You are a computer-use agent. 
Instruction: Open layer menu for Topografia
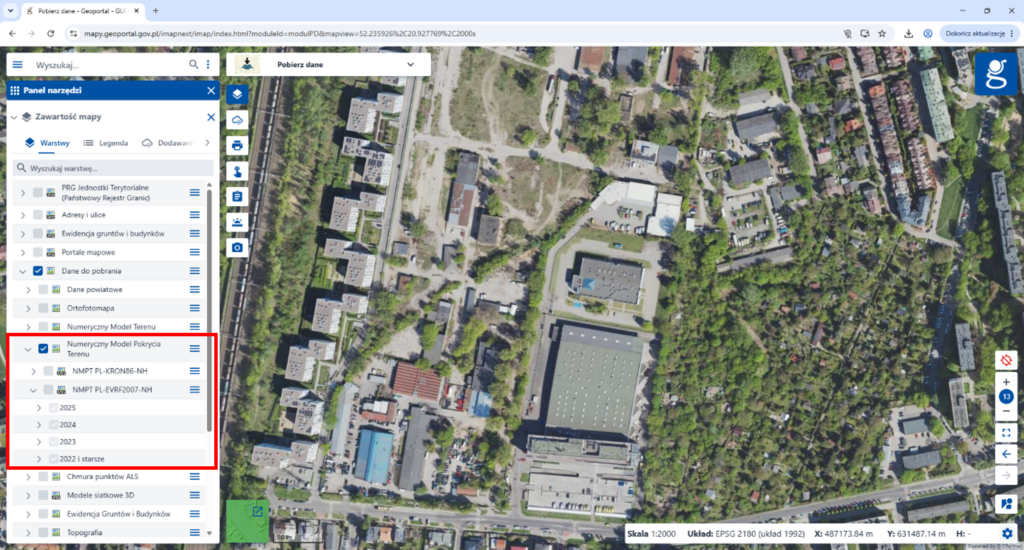coord(195,532)
